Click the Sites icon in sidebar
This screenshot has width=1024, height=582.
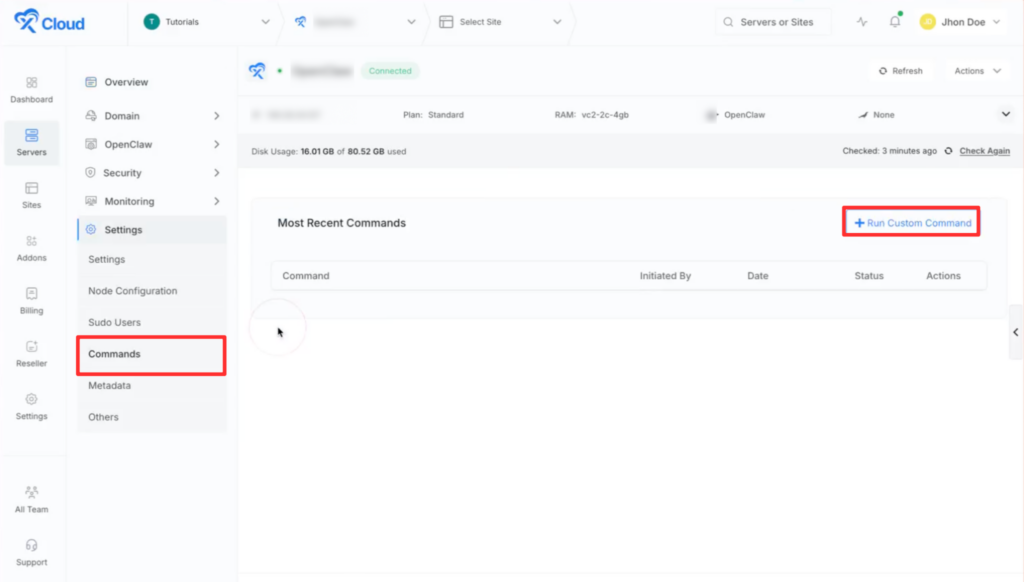click(x=31, y=188)
